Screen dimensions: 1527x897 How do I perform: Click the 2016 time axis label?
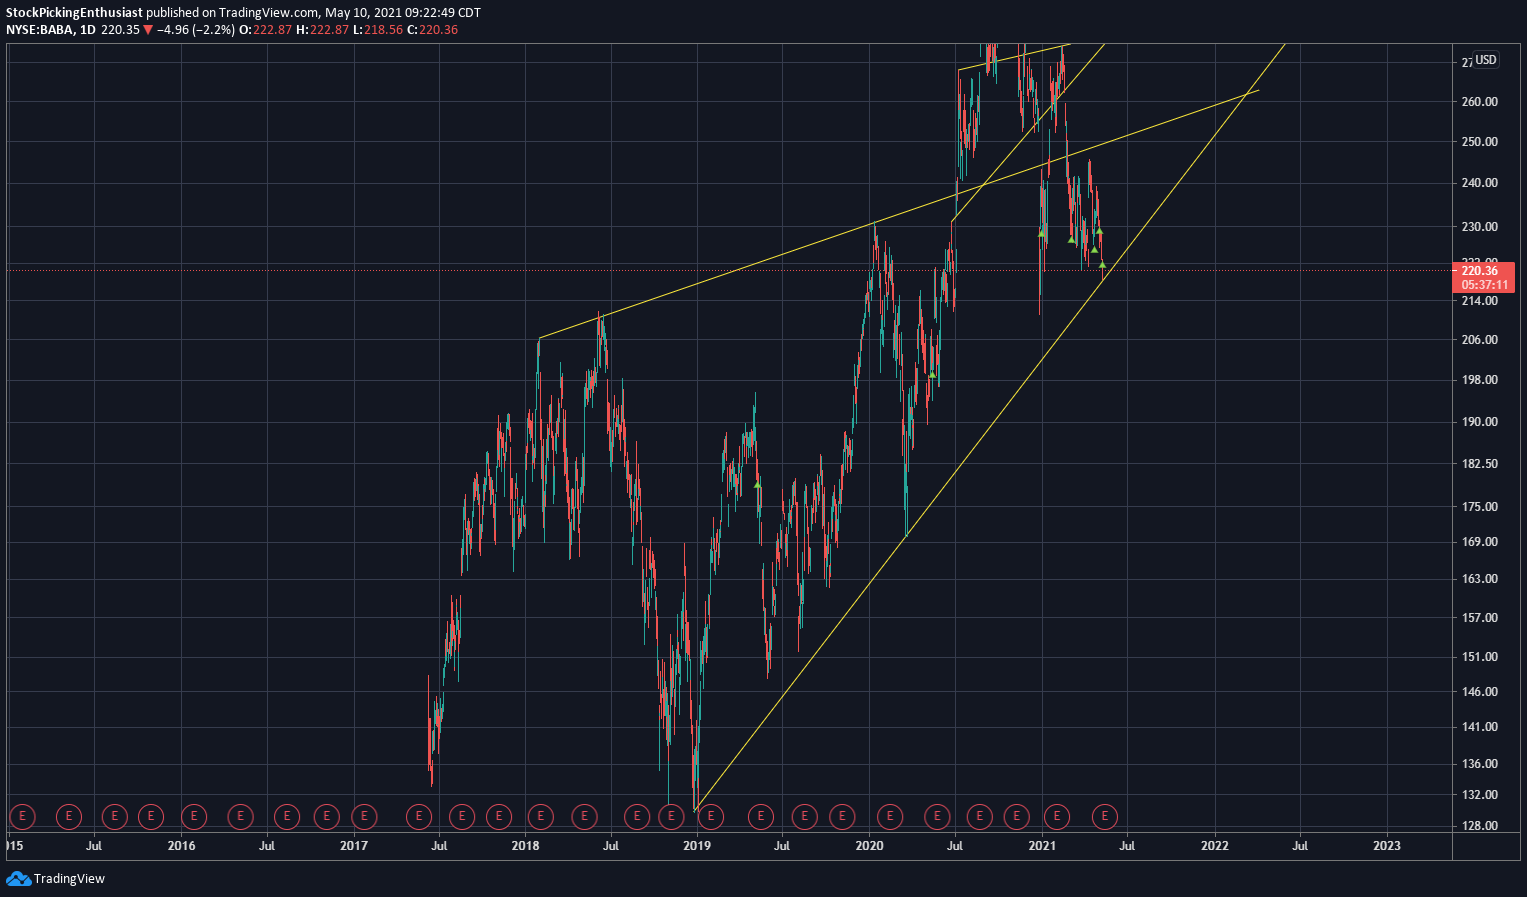tap(181, 846)
